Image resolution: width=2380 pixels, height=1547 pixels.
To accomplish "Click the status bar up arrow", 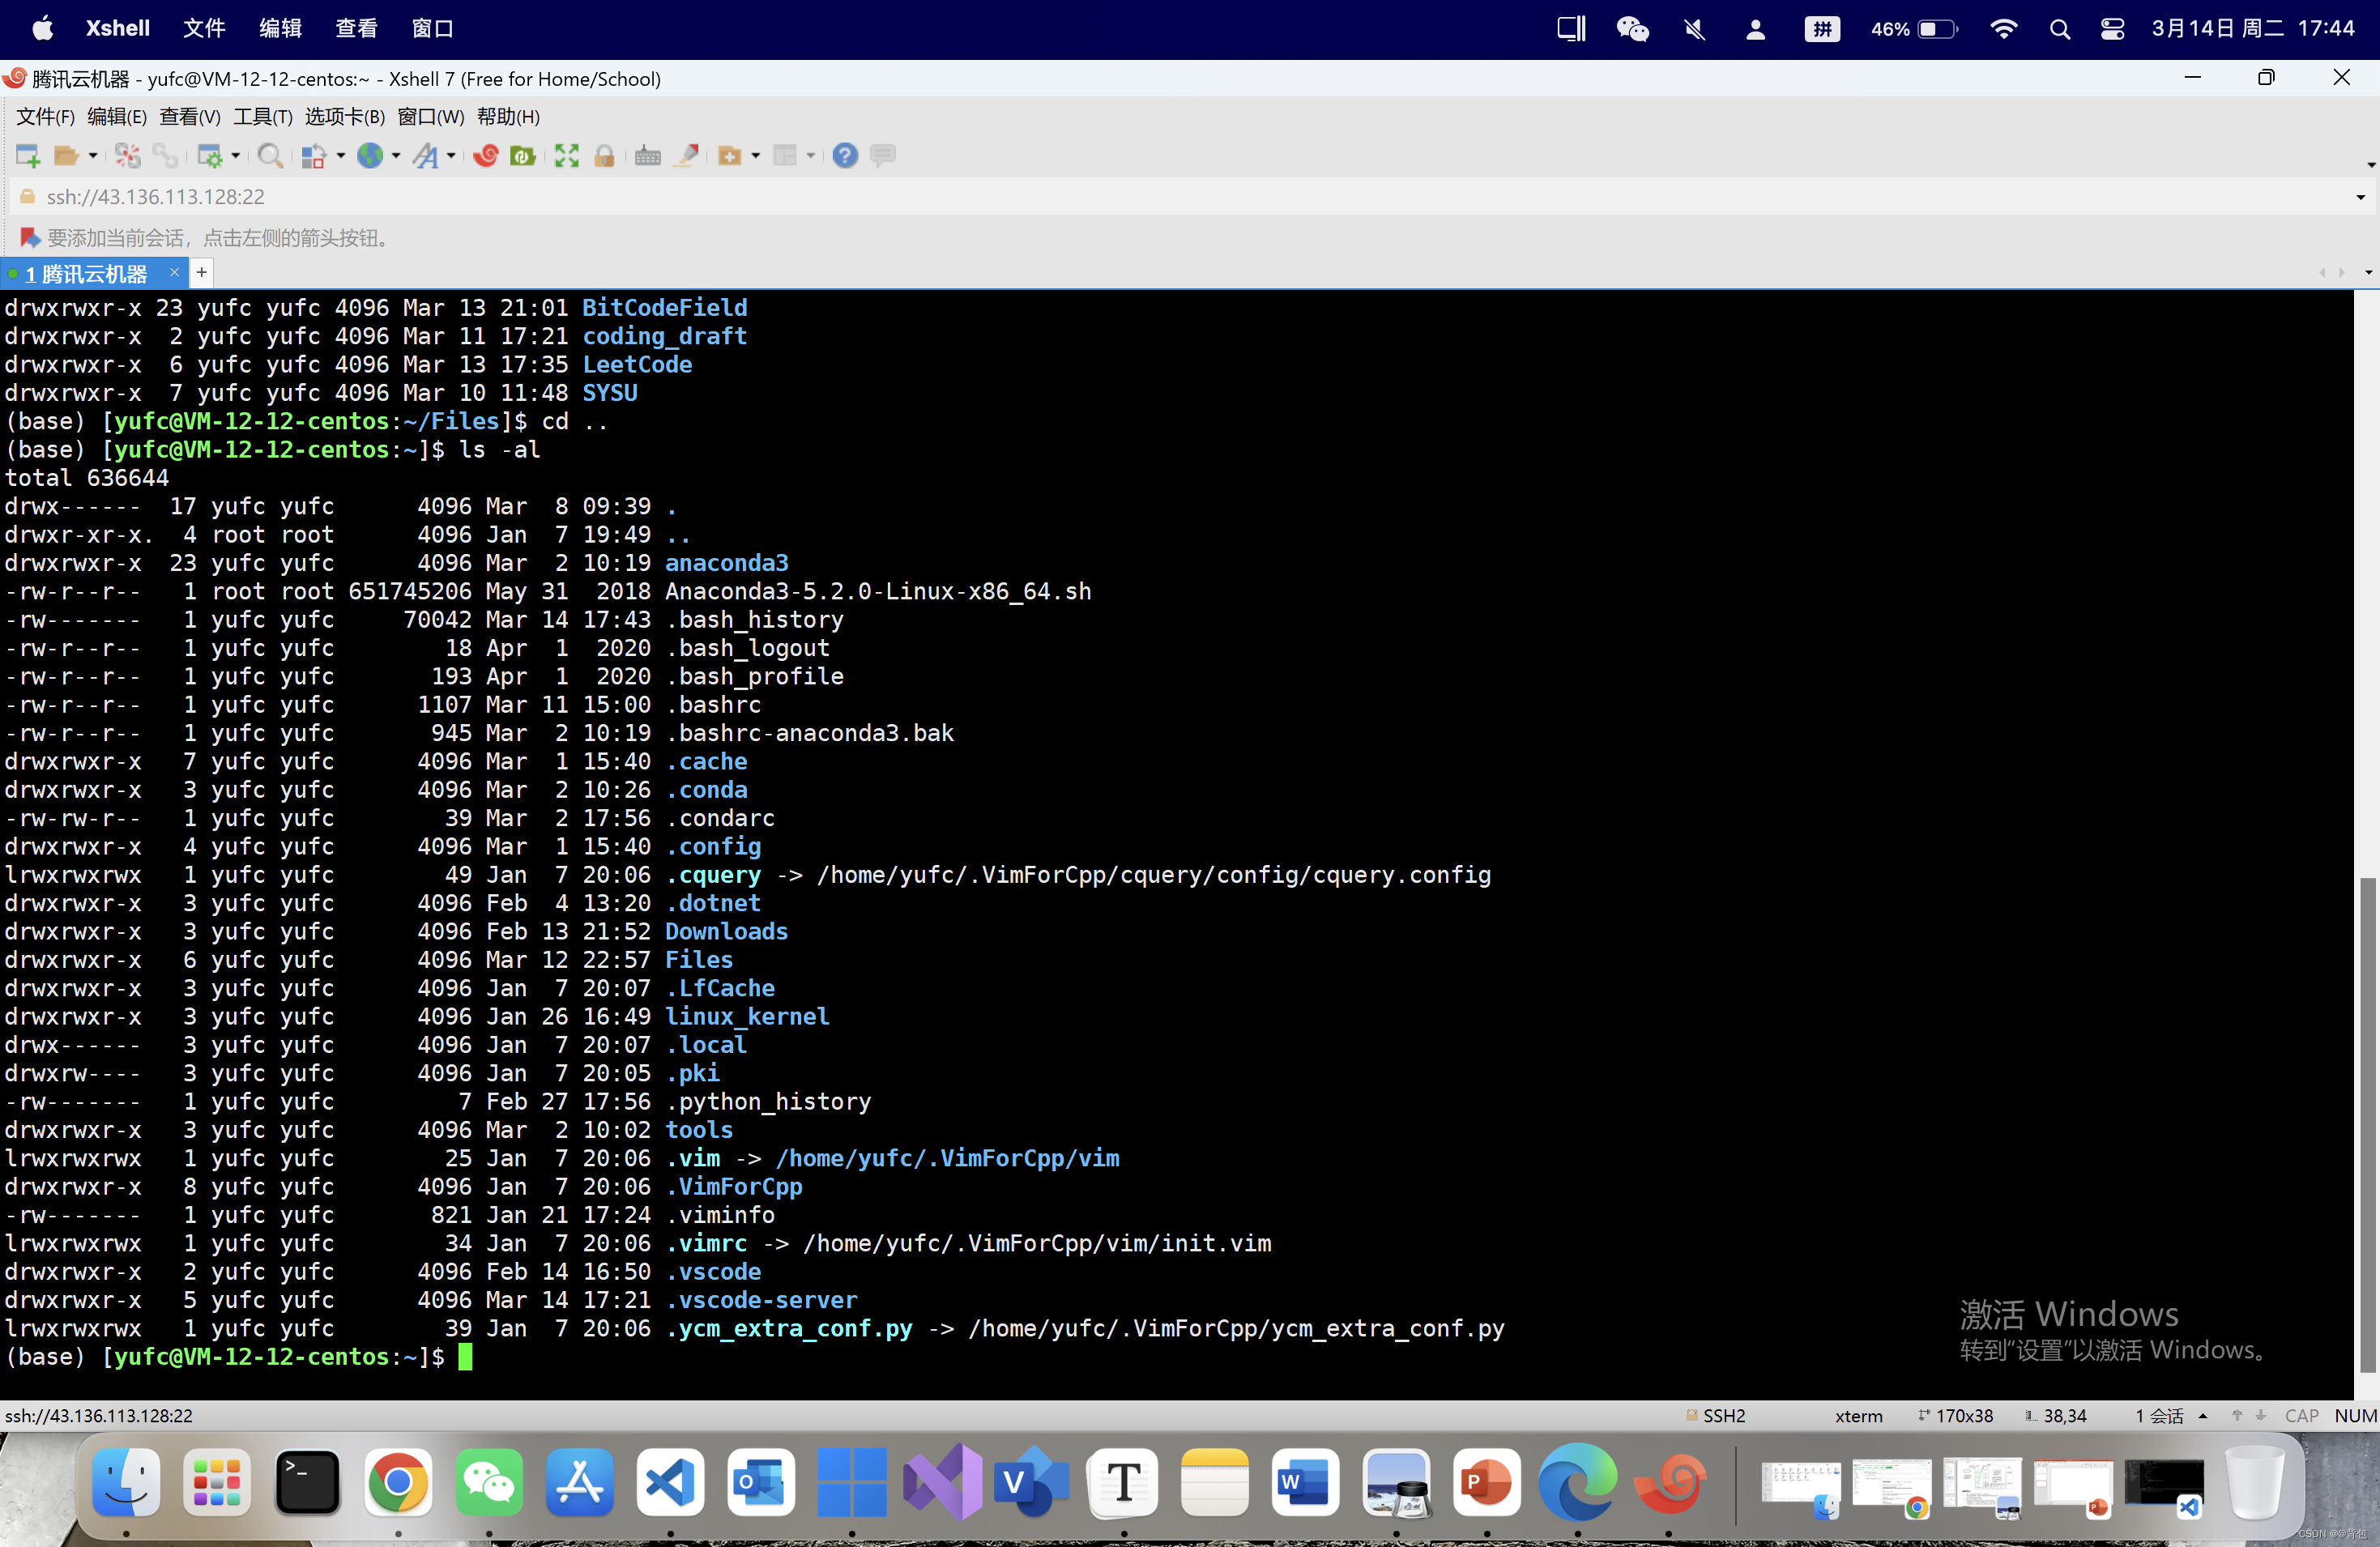I will pyautogui.click(x=2237, y=1416).
